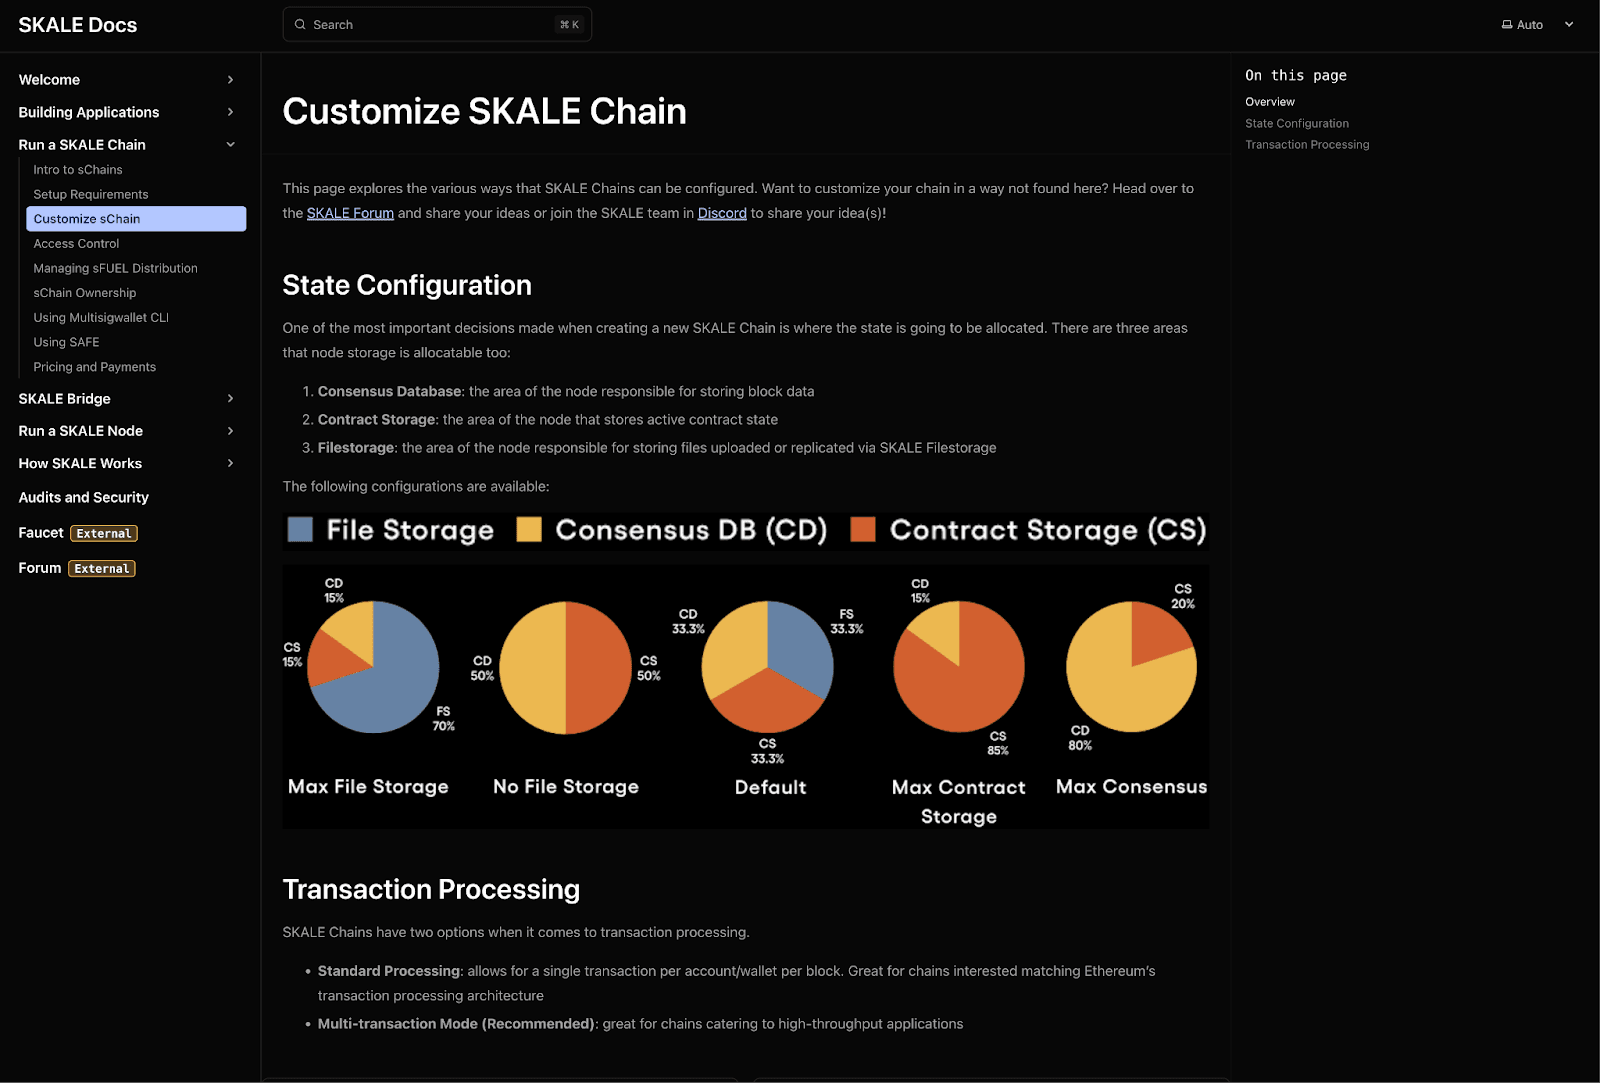
Task: Follow the Discord link
Action: click(x=722, y=213)
